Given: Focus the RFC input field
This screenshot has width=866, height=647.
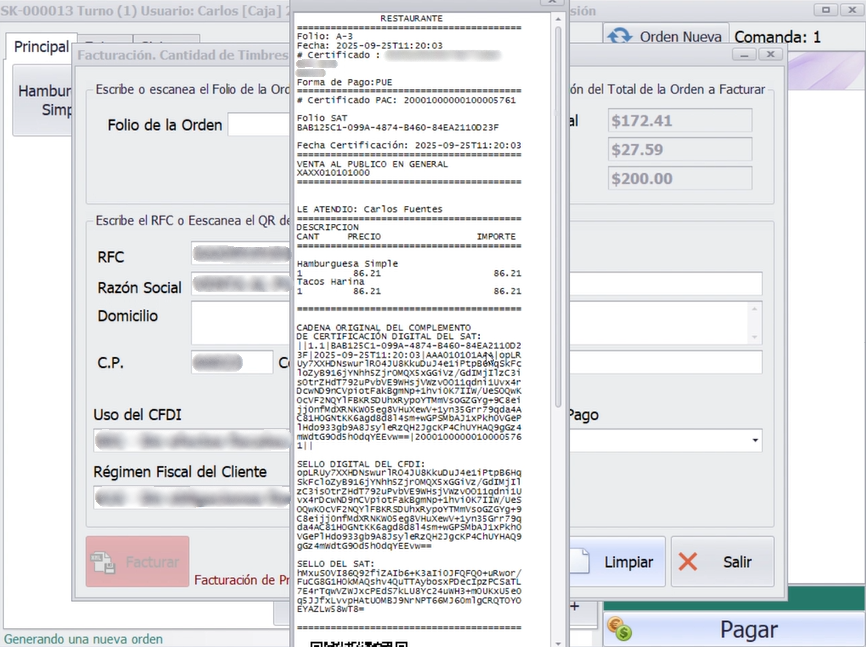Looking at the screenshot, I should click(240, 257).
